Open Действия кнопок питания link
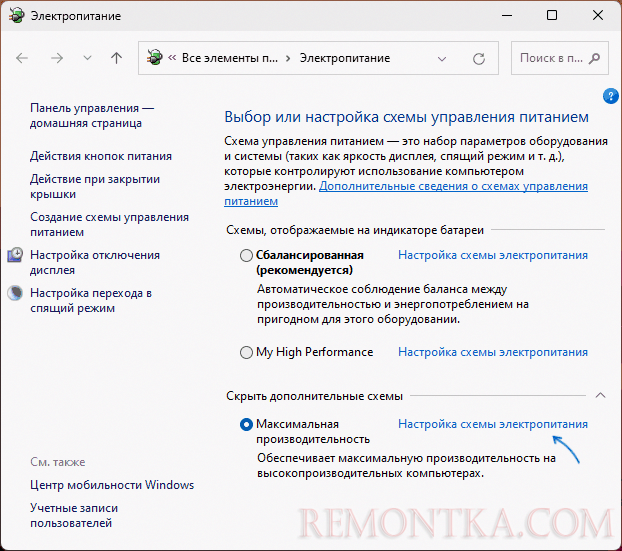 101,156
